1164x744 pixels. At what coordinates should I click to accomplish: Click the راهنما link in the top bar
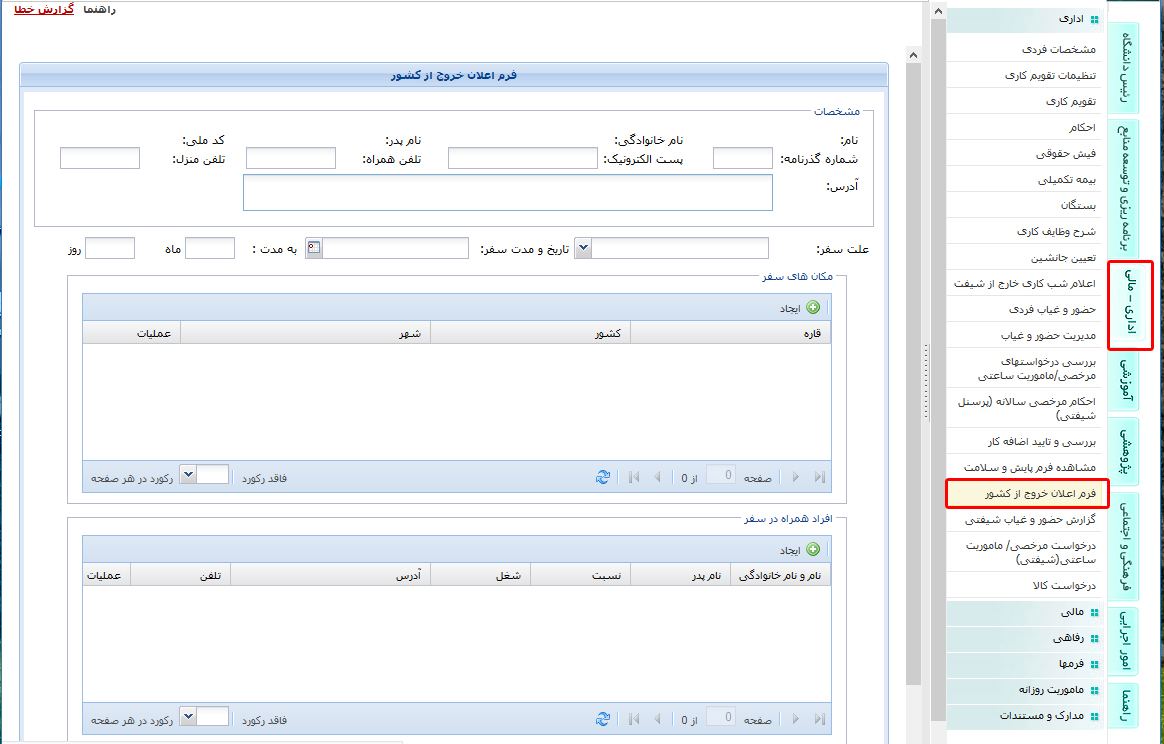97,10
